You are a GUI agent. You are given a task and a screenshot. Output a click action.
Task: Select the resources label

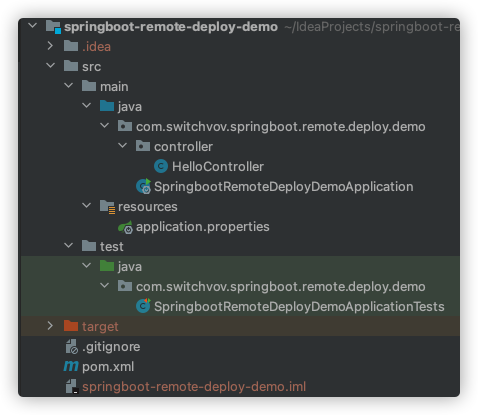[148, 207]
